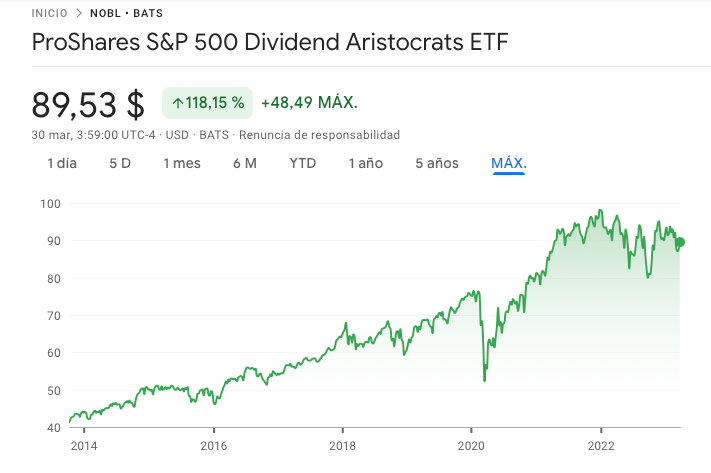Viewport: 711px width, 473px height.
Task: Click the green up arrow in percentage badge
Action: tap(177, 103)
